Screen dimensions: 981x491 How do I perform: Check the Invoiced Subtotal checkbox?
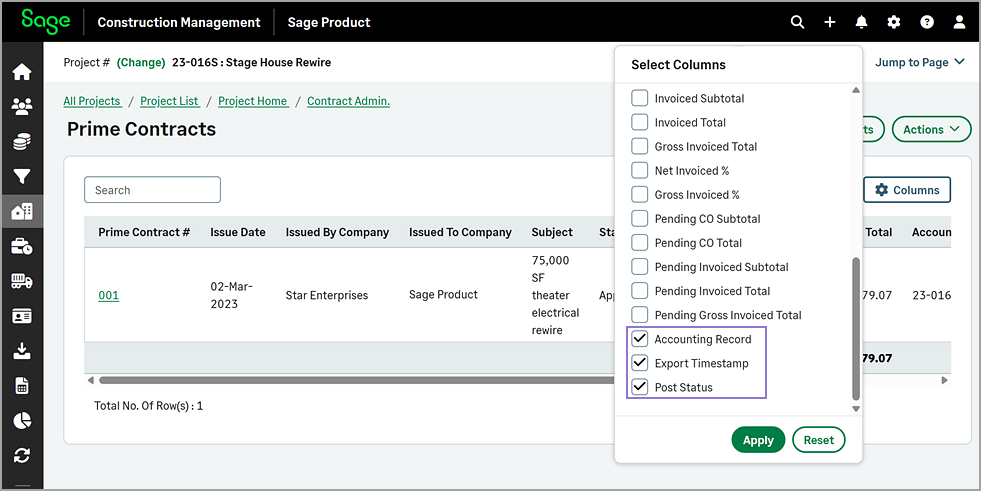(639, 98)
